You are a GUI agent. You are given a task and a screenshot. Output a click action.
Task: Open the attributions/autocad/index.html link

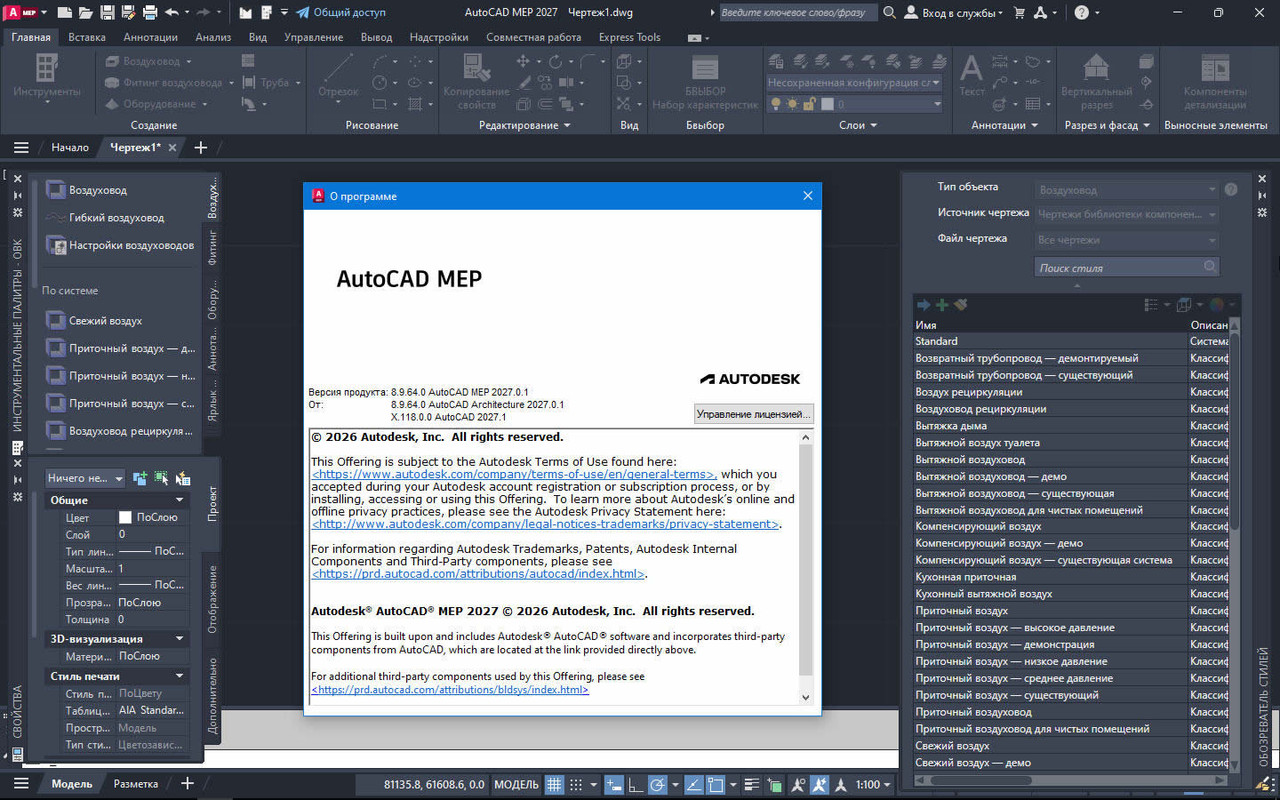click(478, 574)
